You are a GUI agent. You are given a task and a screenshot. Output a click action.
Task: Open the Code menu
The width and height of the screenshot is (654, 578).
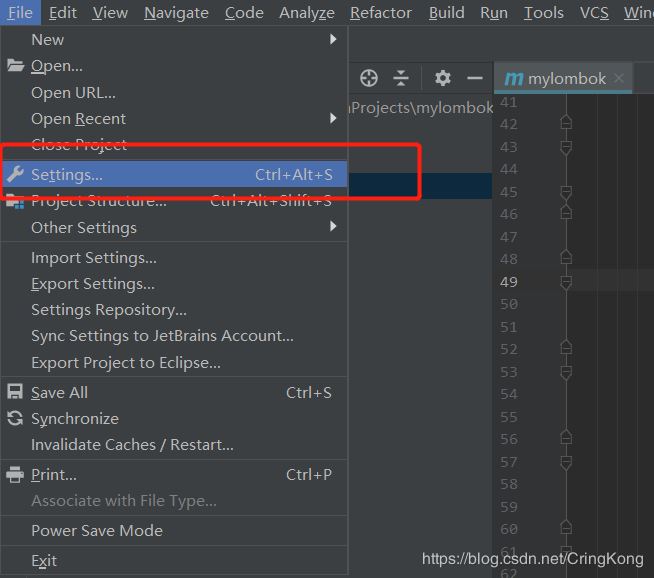point(244,13)
